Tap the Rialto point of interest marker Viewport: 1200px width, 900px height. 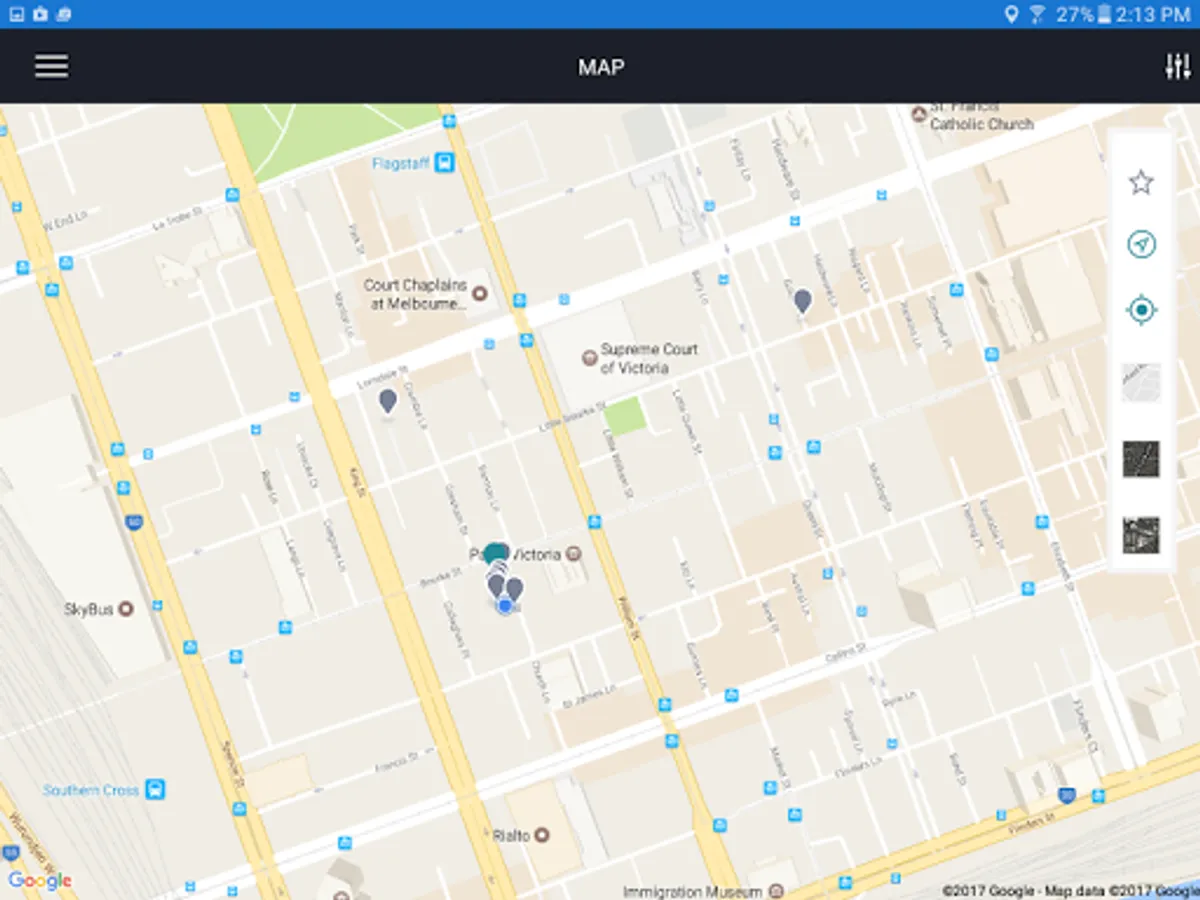click(x=542, y=834)
